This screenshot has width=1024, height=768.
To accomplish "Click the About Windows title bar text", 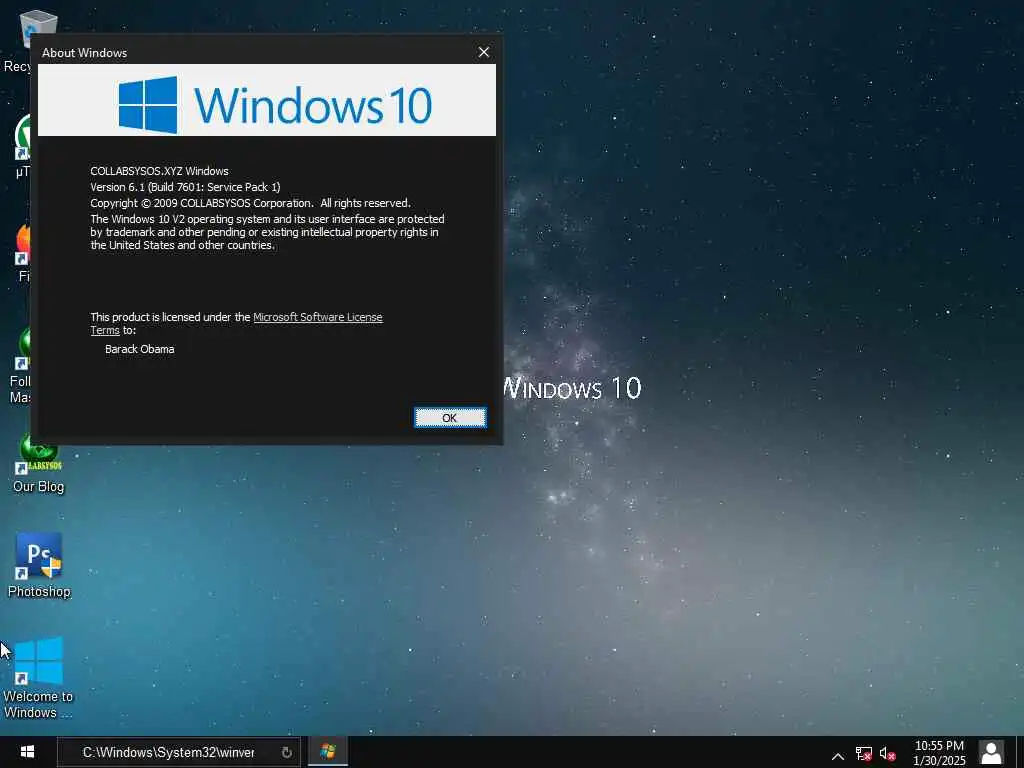I will 84,53.
